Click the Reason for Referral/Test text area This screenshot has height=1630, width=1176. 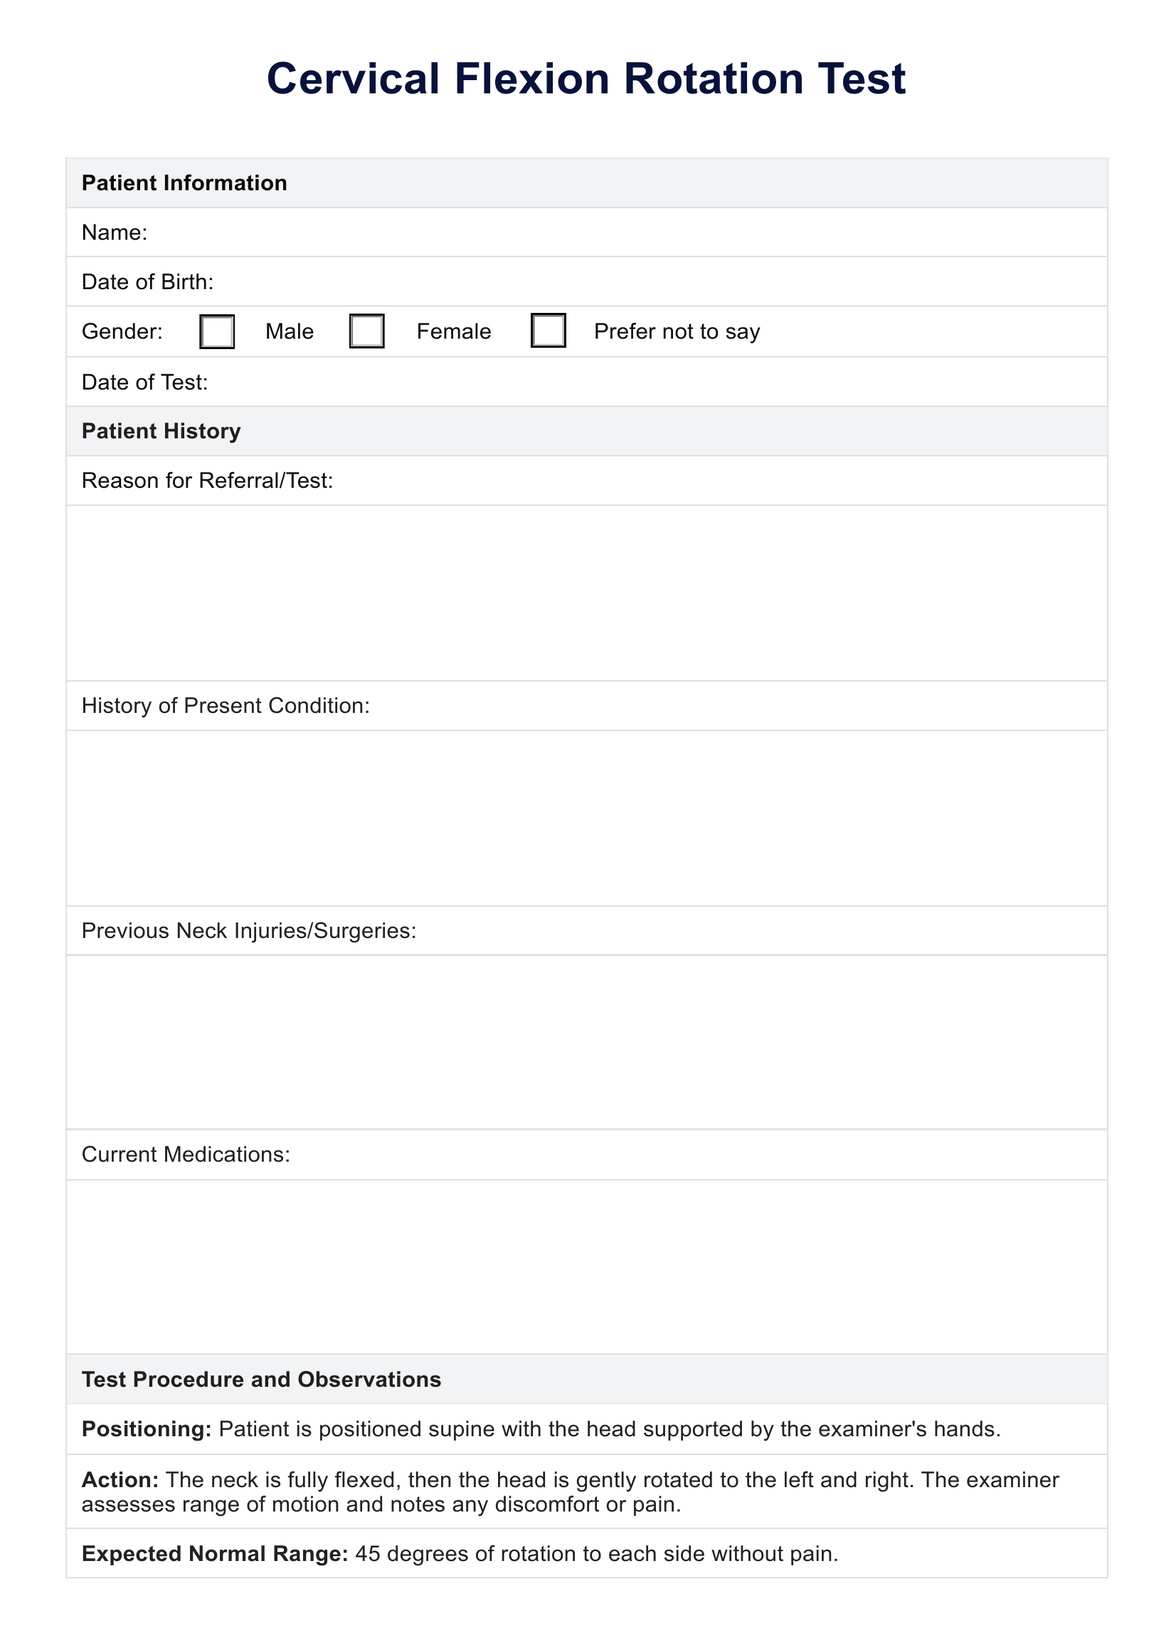587,593
